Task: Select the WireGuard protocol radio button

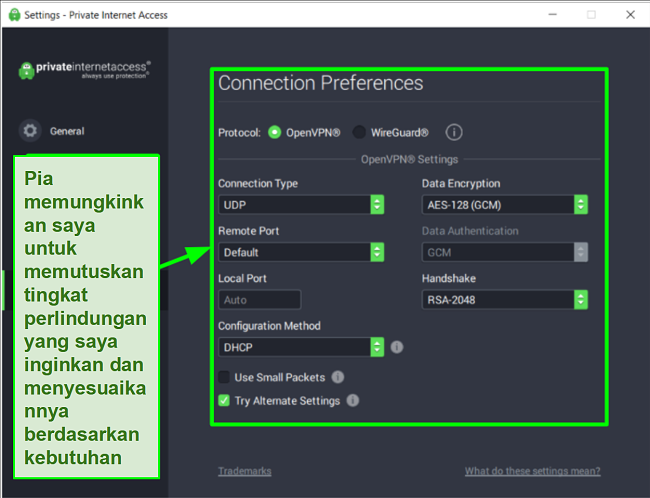Action: pyautogui.click(x=359, y=133)
